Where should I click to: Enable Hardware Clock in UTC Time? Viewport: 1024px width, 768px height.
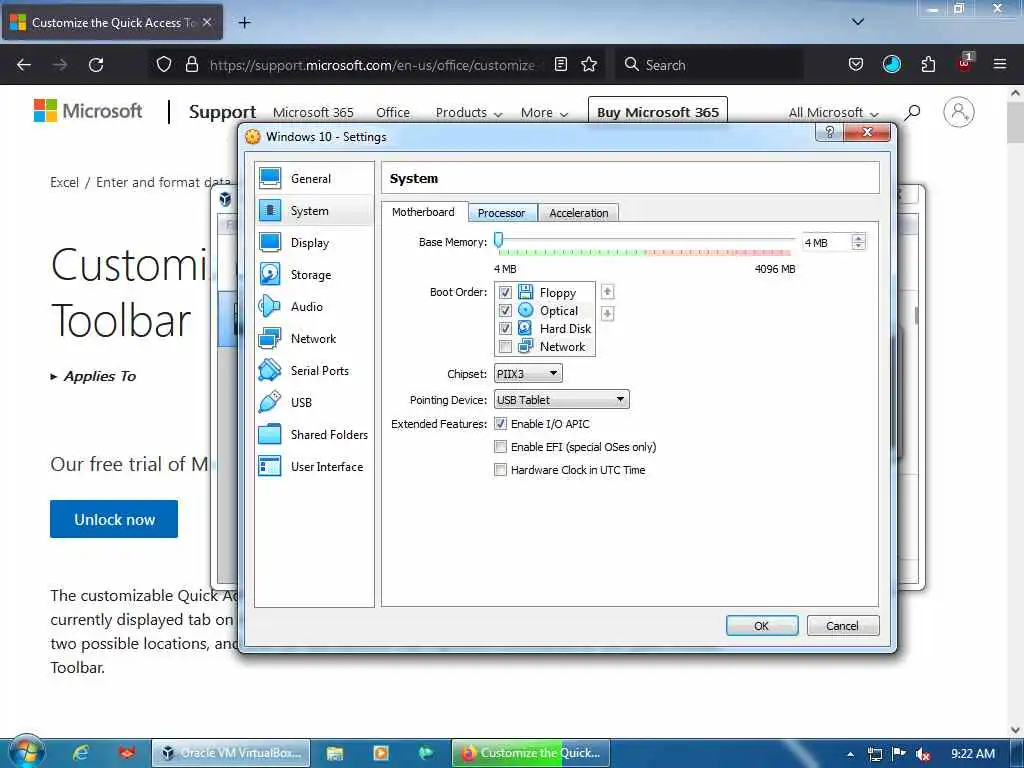point(501,470)
